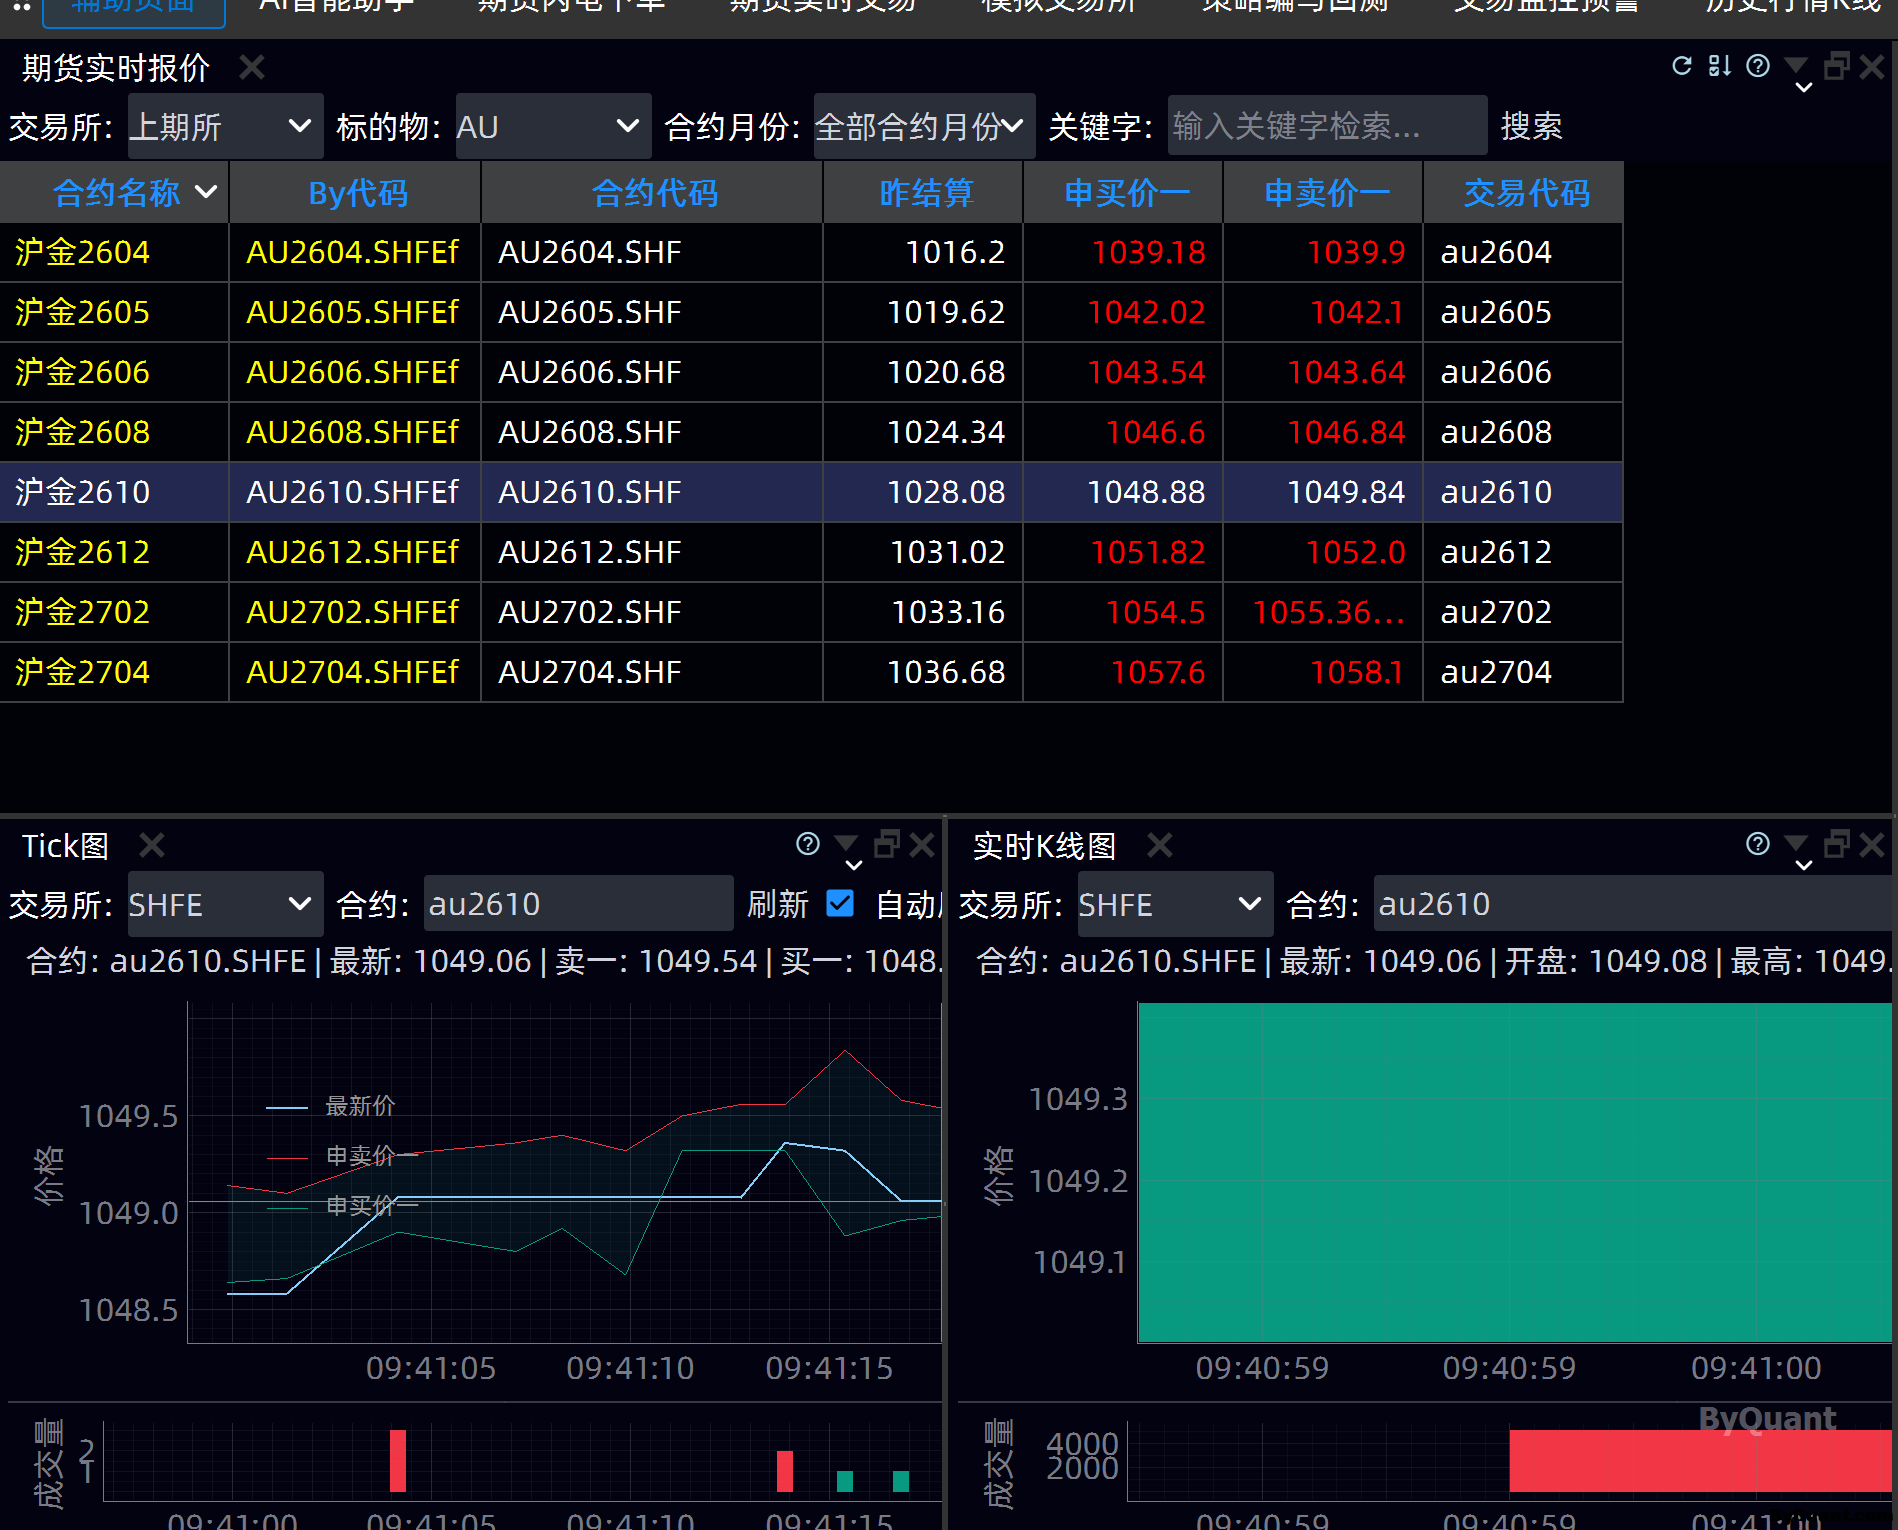
Task: Click the refresh icon in the quotes panel
Action: 1682,66
